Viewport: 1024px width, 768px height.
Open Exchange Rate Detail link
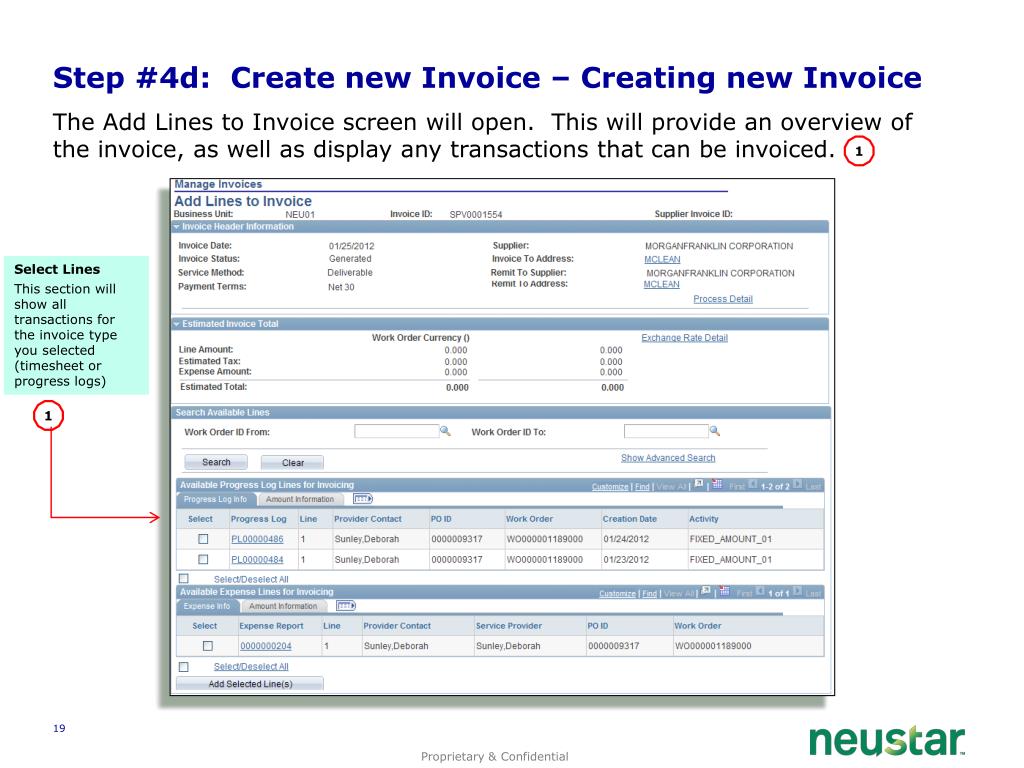point(684,338)
